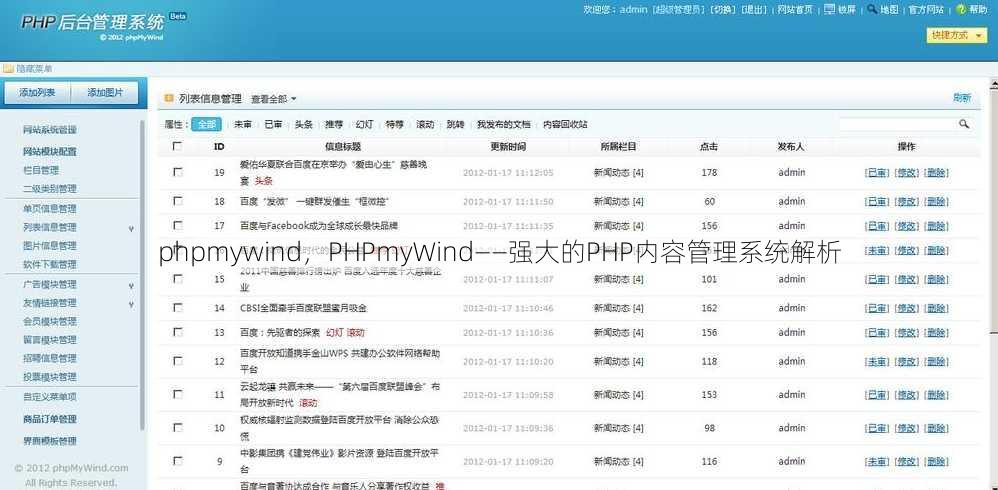Image resolution: width=998 pixels, height=490 pixels.
Task: Open the 网站首页 link in header
Action: [796, 10]
